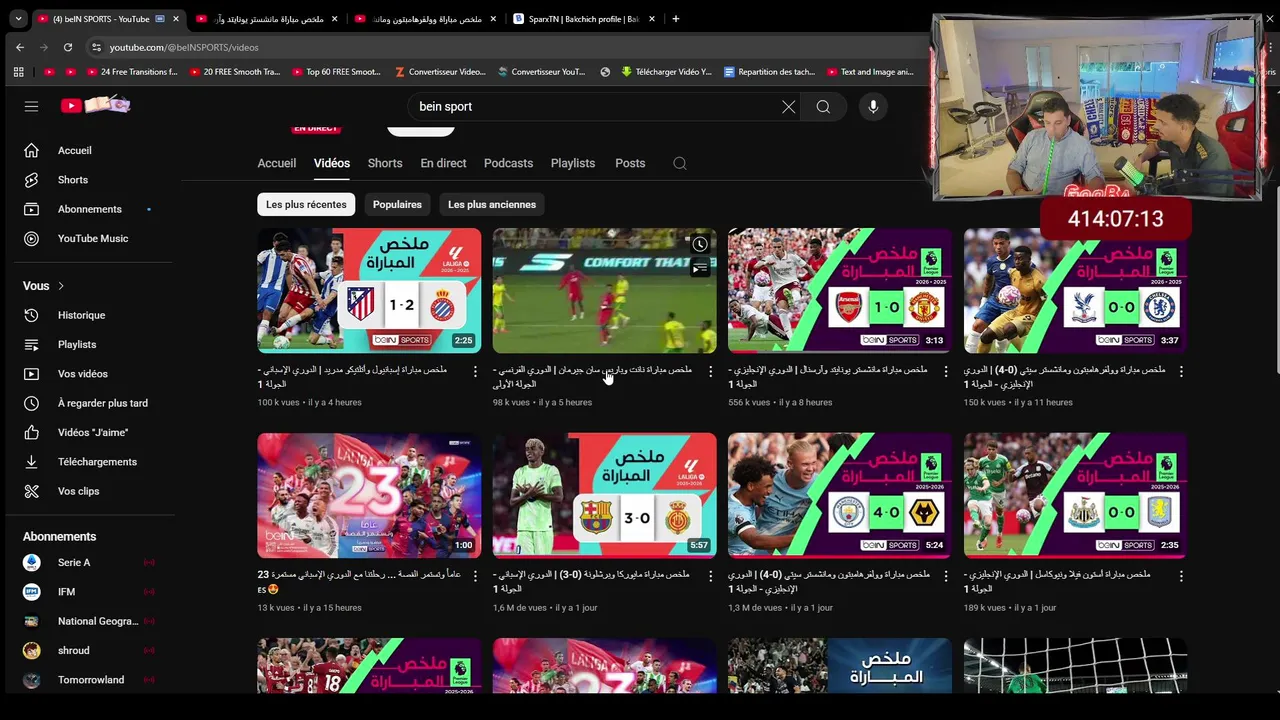Play Newcastle 0-0 Aston Villa thumbnail
1280x720 pixels.
1075,495
